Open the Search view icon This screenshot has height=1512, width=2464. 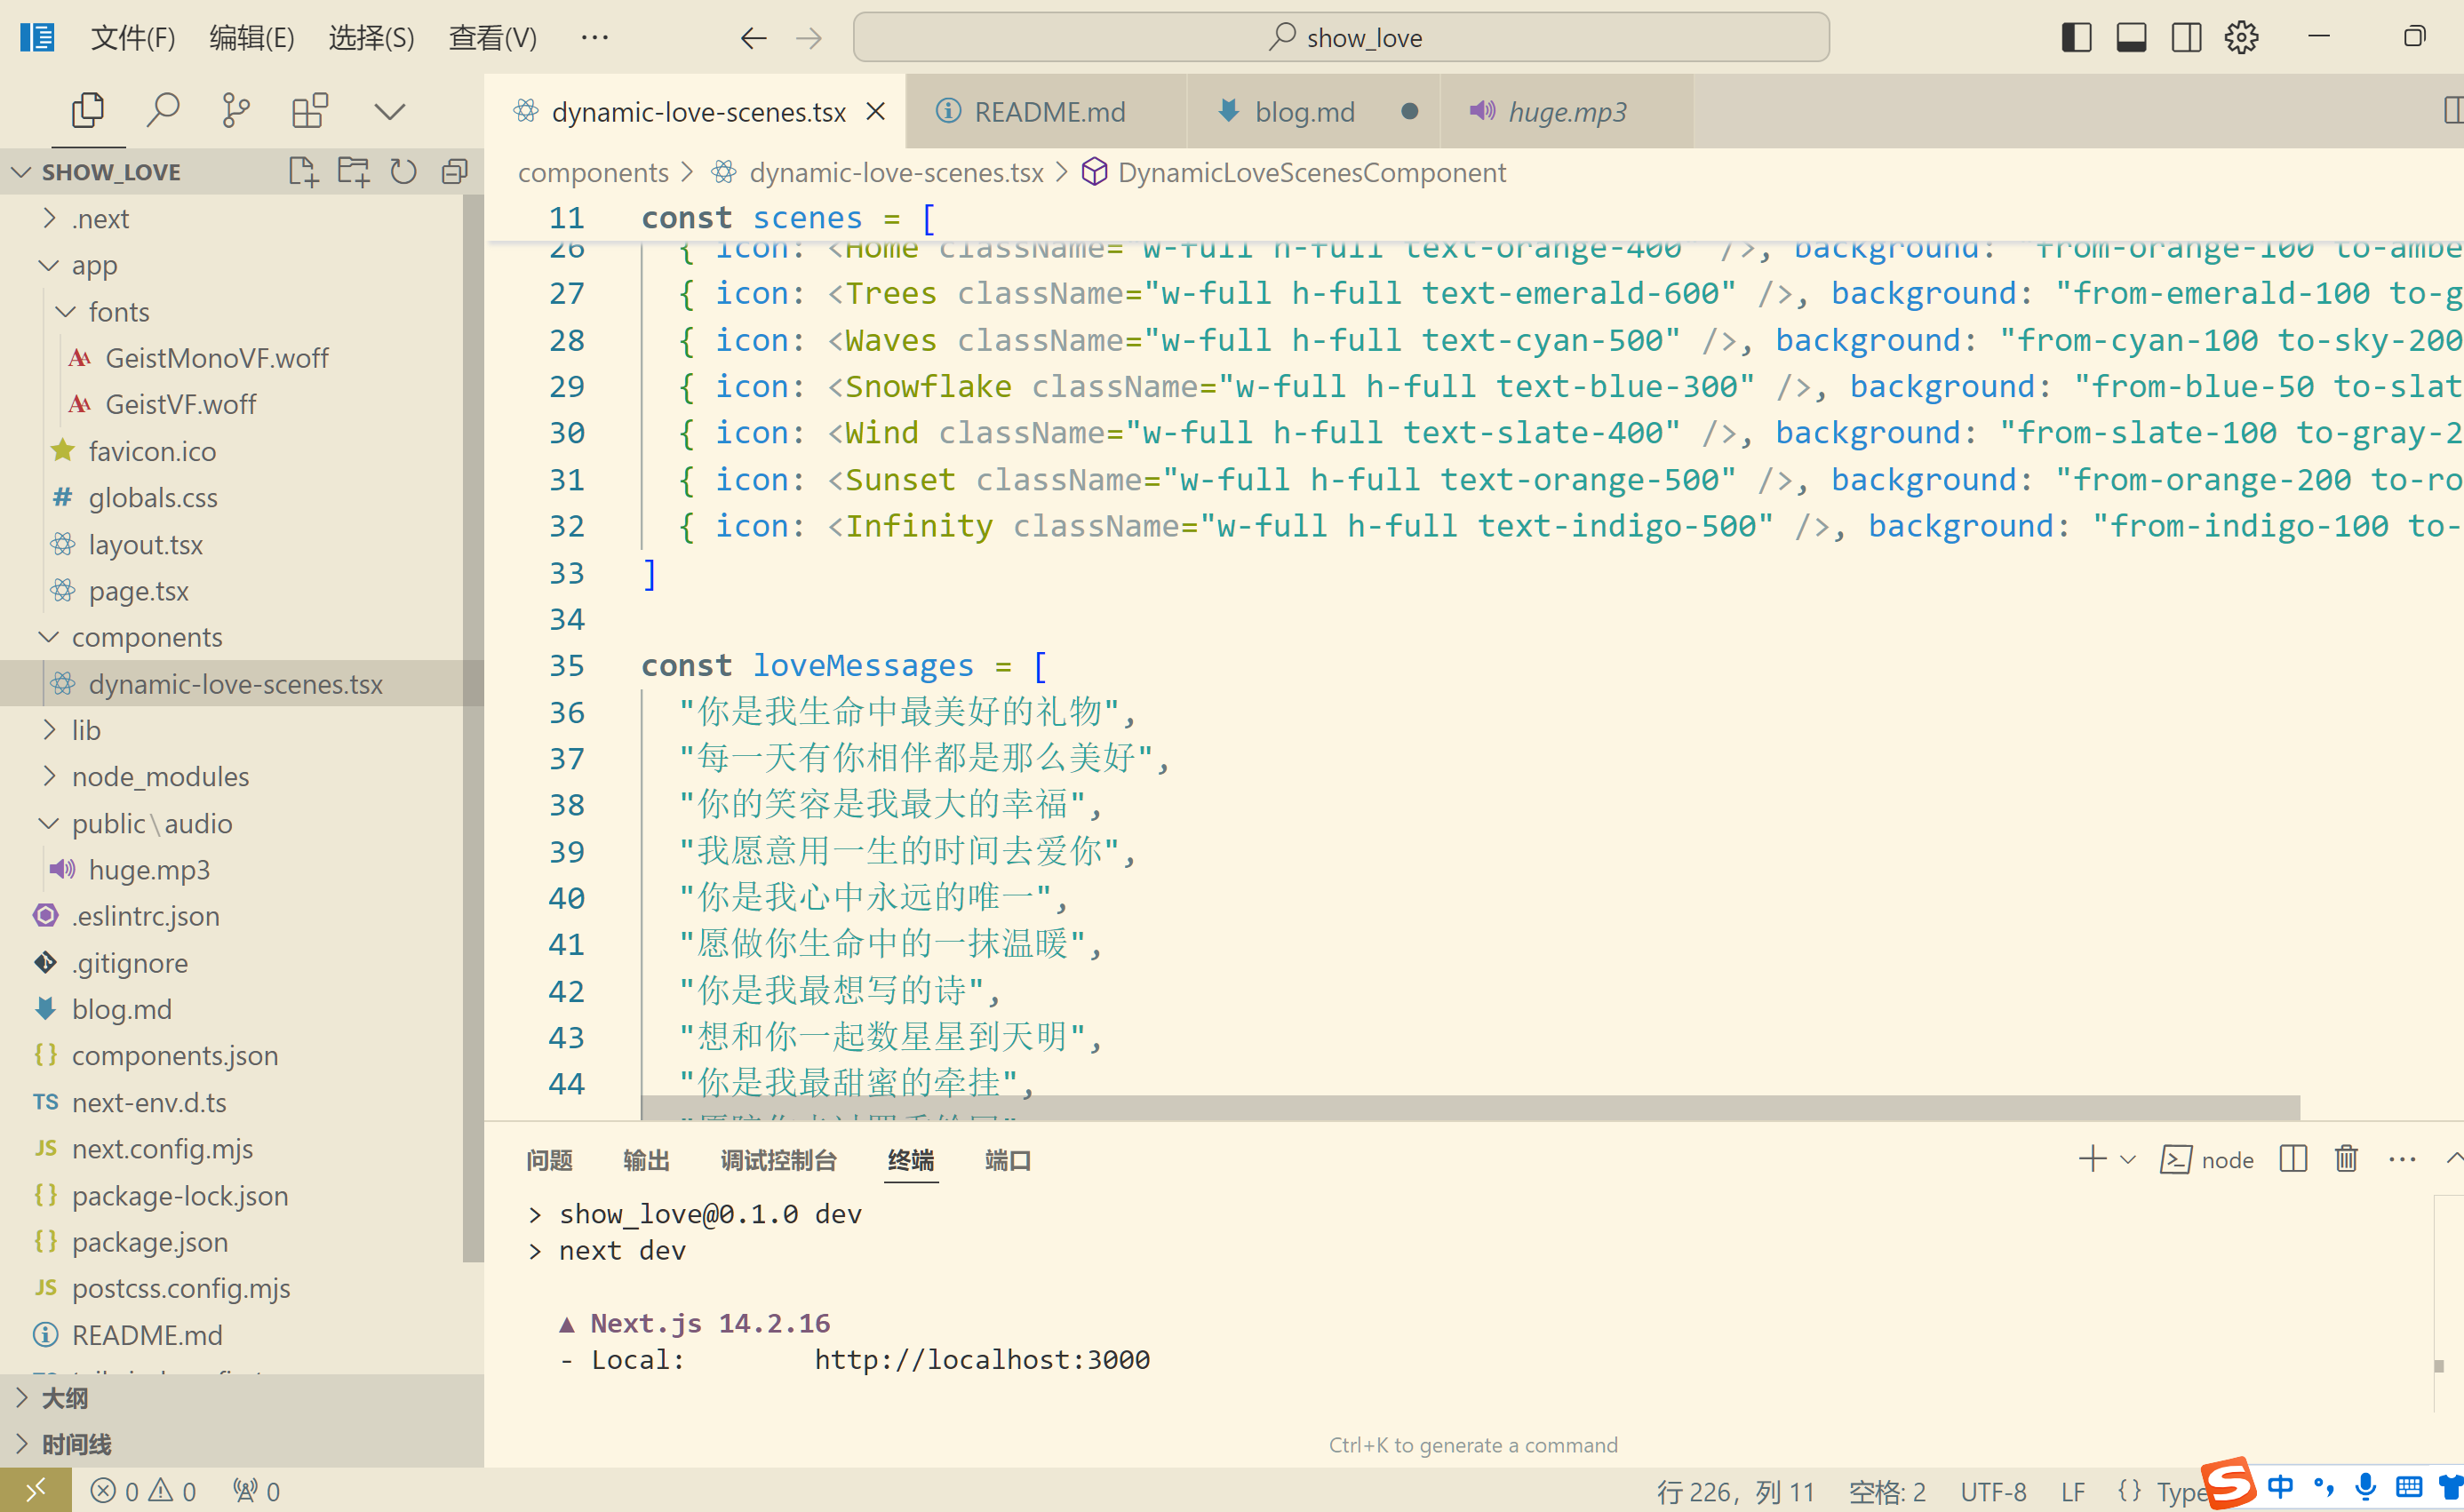click(x=162, y=110)
